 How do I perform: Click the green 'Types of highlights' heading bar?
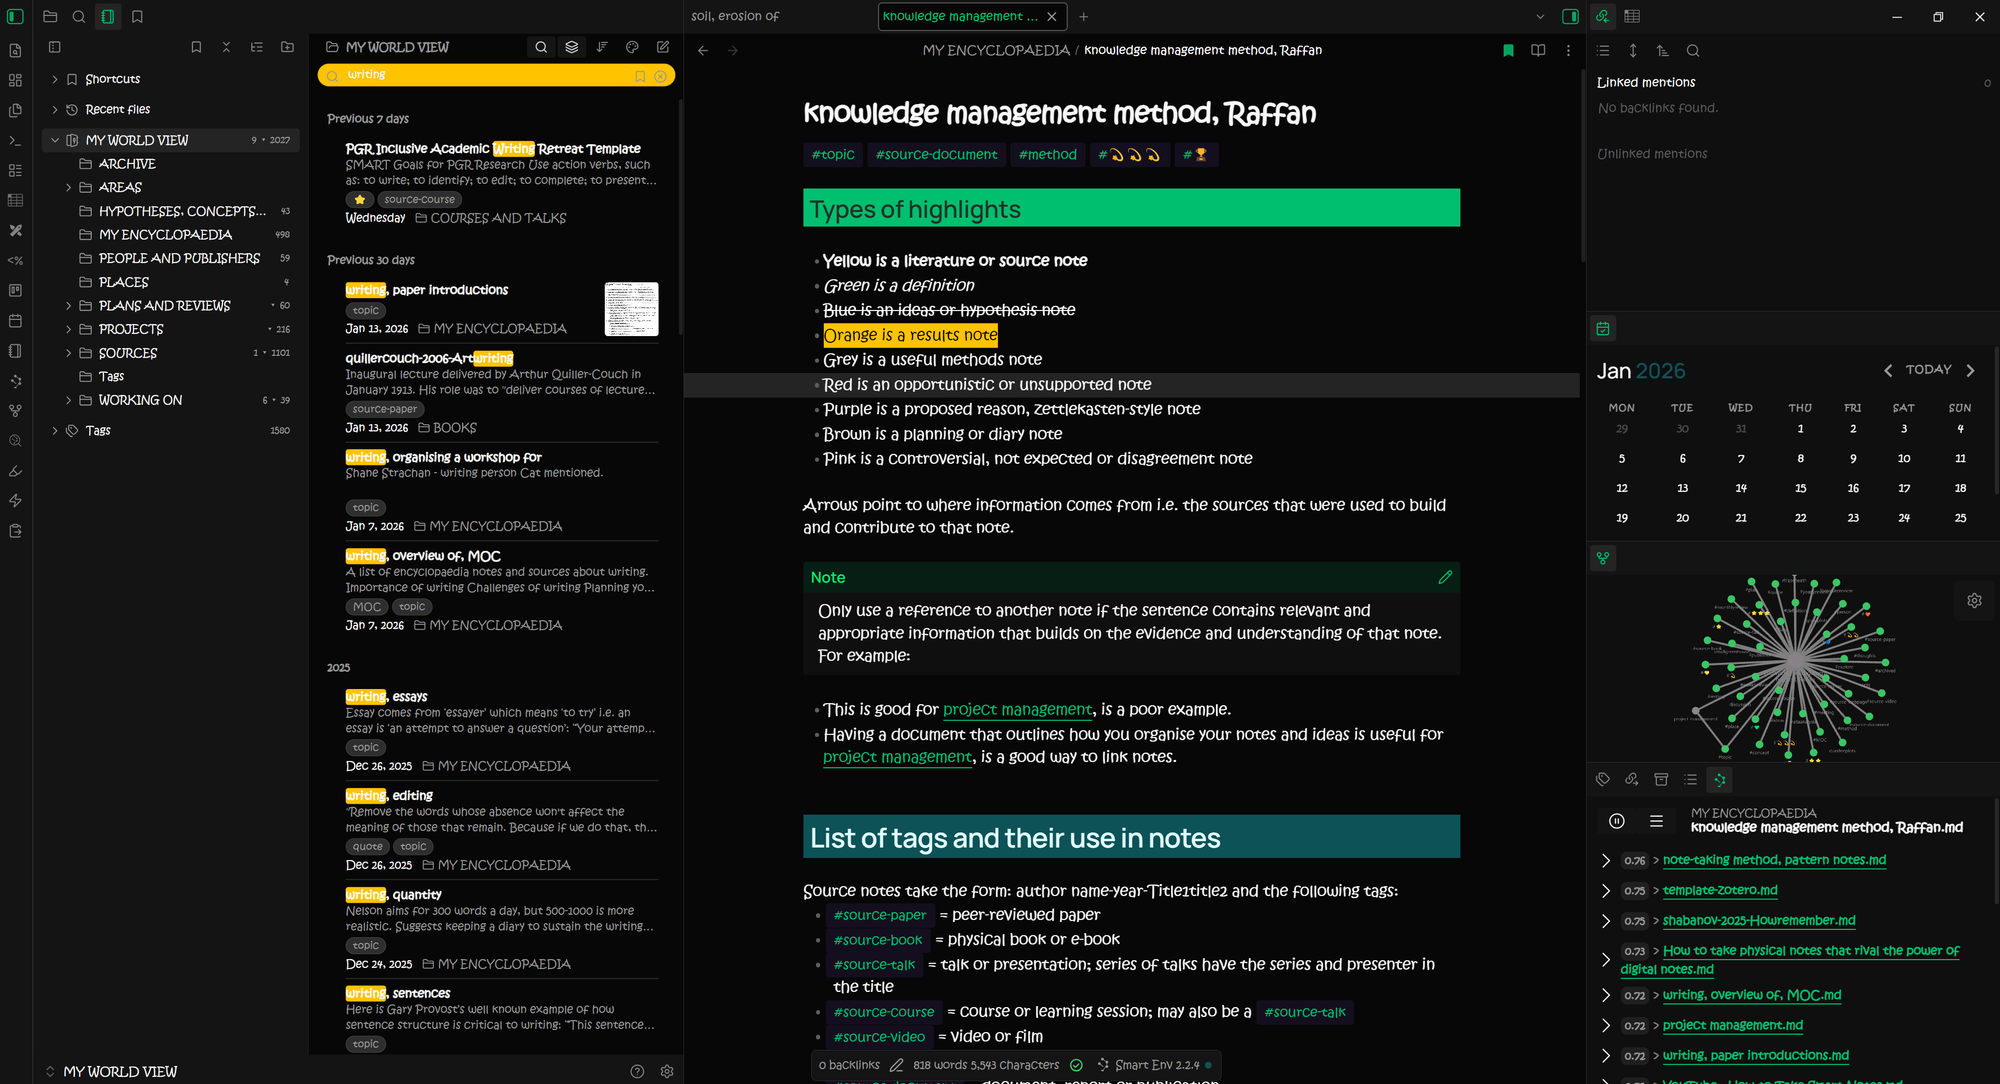point(1130,208)
